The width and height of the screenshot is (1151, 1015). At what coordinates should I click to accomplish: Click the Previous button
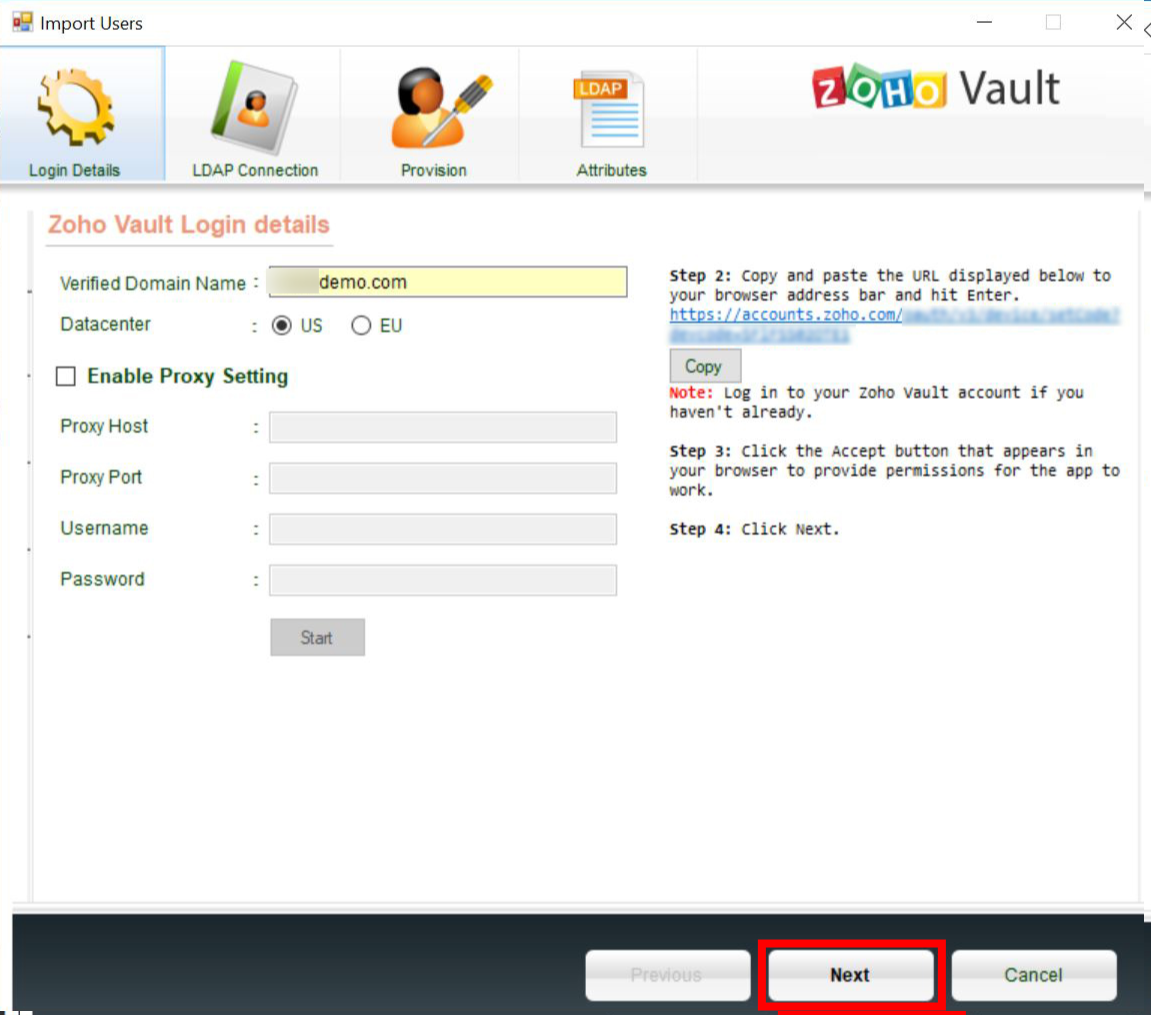(x=667, y=975)
